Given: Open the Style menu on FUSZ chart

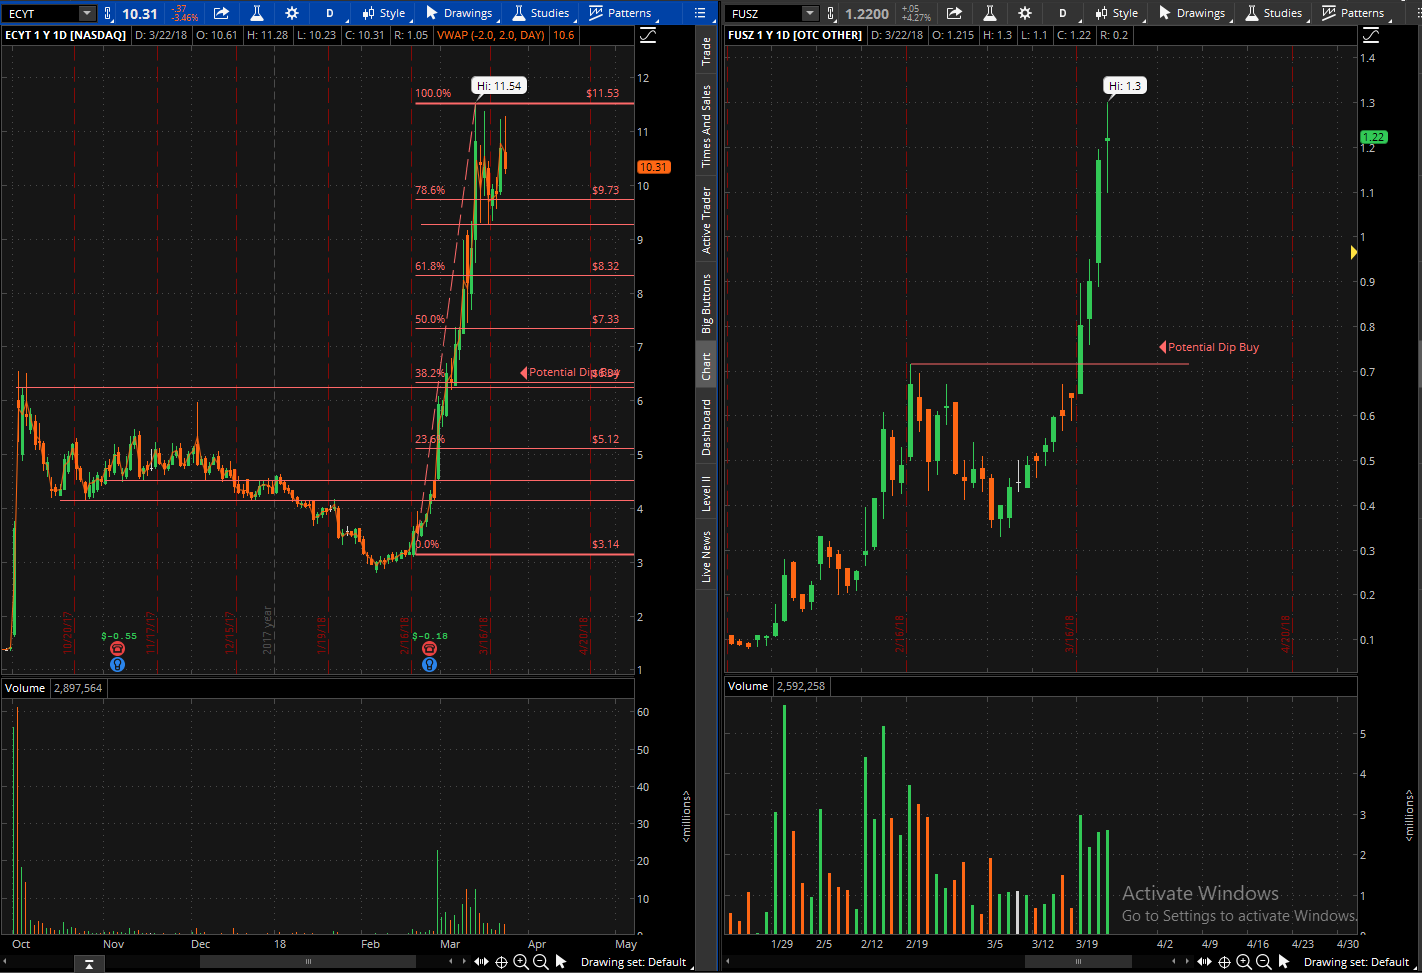Looking at the screenshot, I should coord(1116,13).
